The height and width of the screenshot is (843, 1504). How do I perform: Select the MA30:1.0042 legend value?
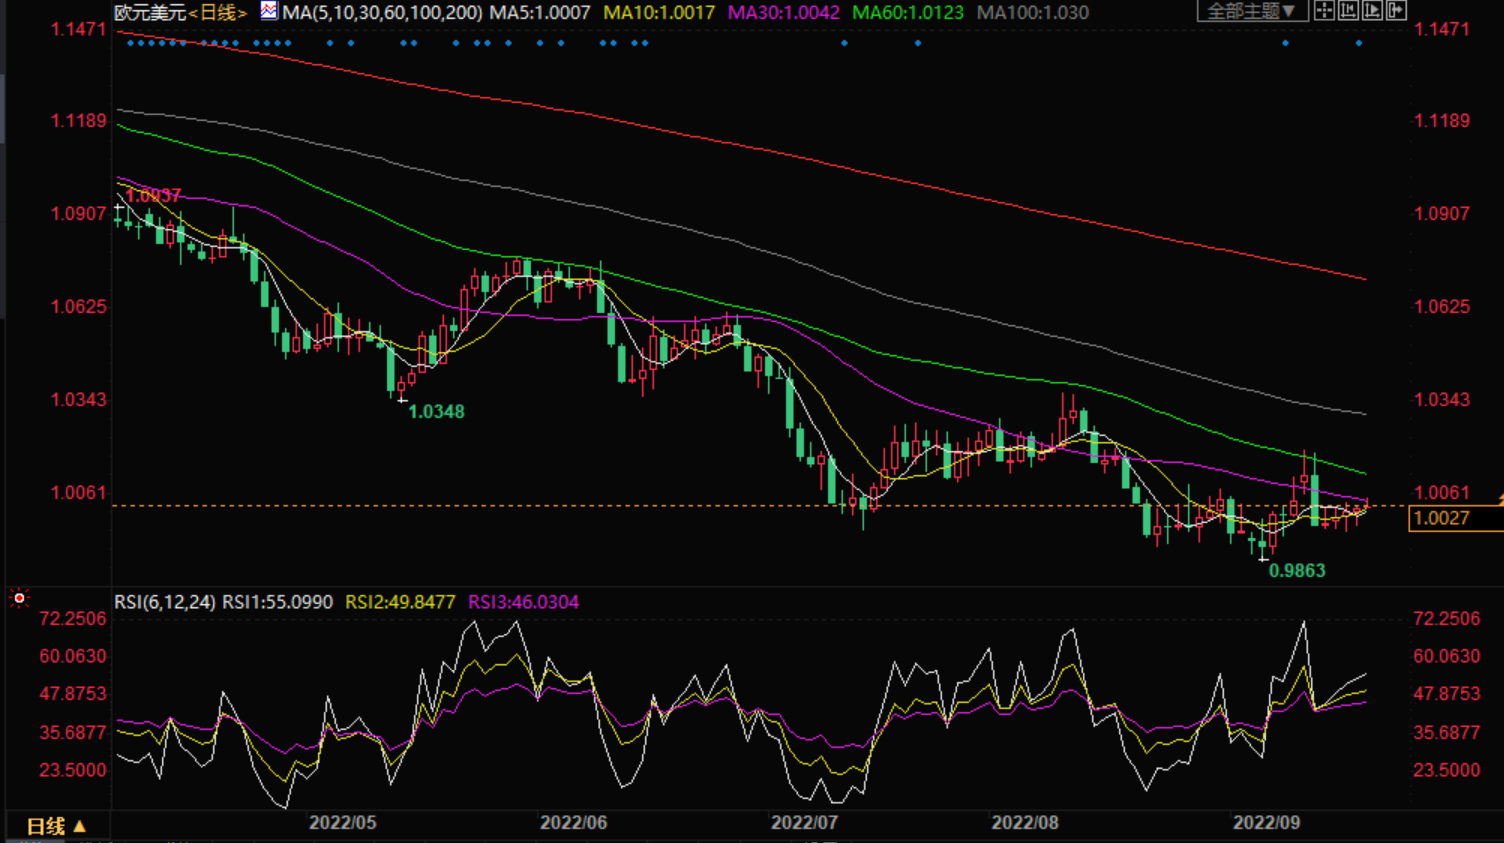(x=784, y=12)
